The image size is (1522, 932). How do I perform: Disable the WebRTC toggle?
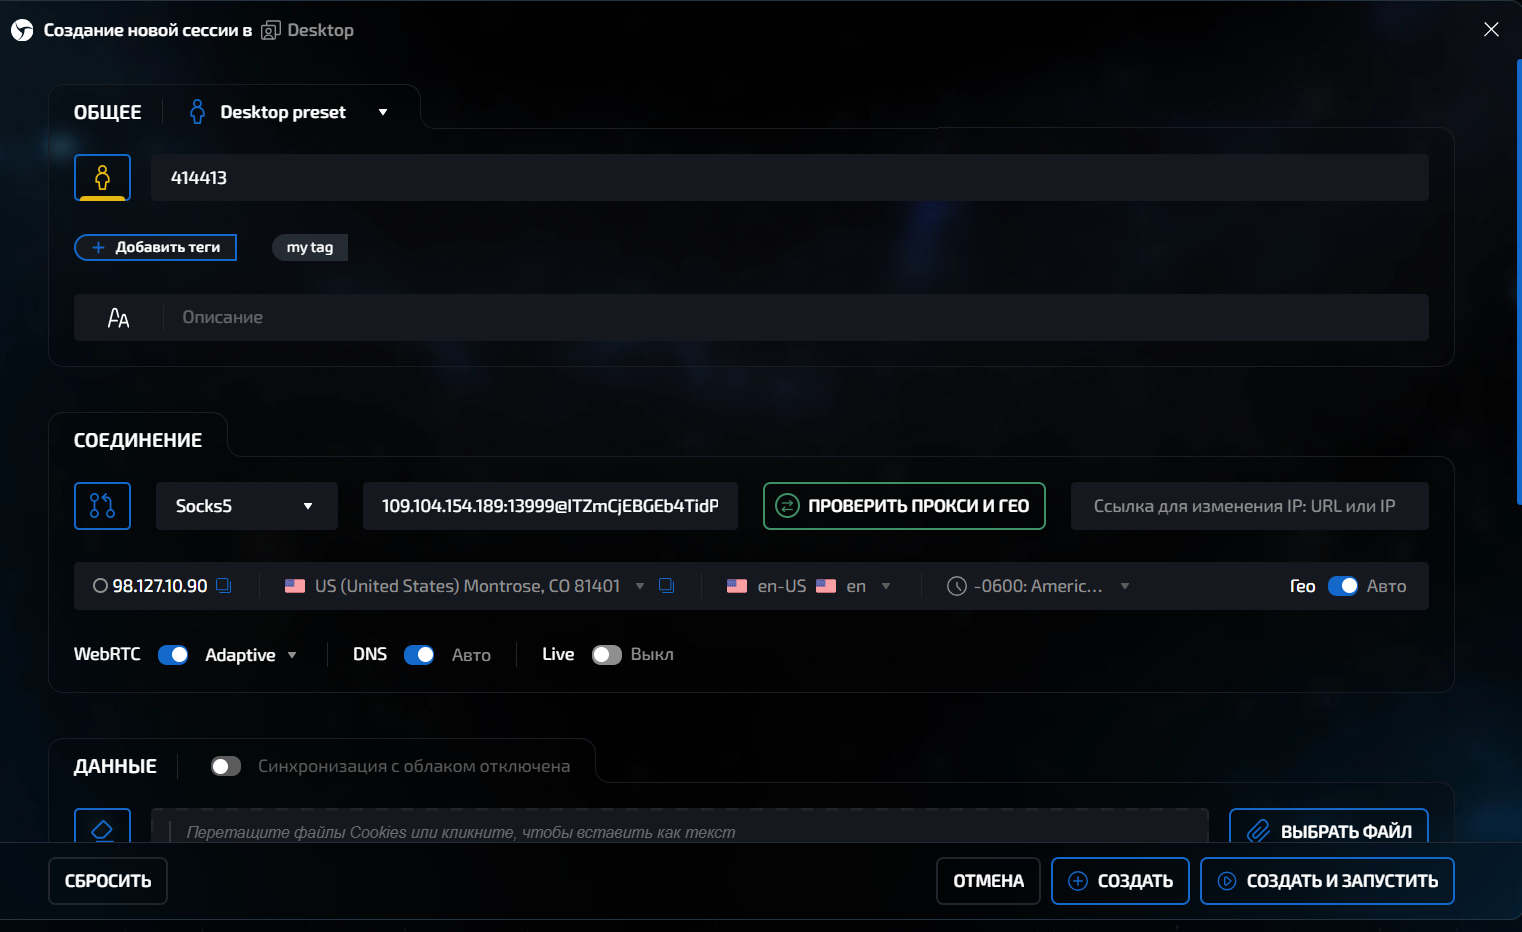[x=173, y=655]
